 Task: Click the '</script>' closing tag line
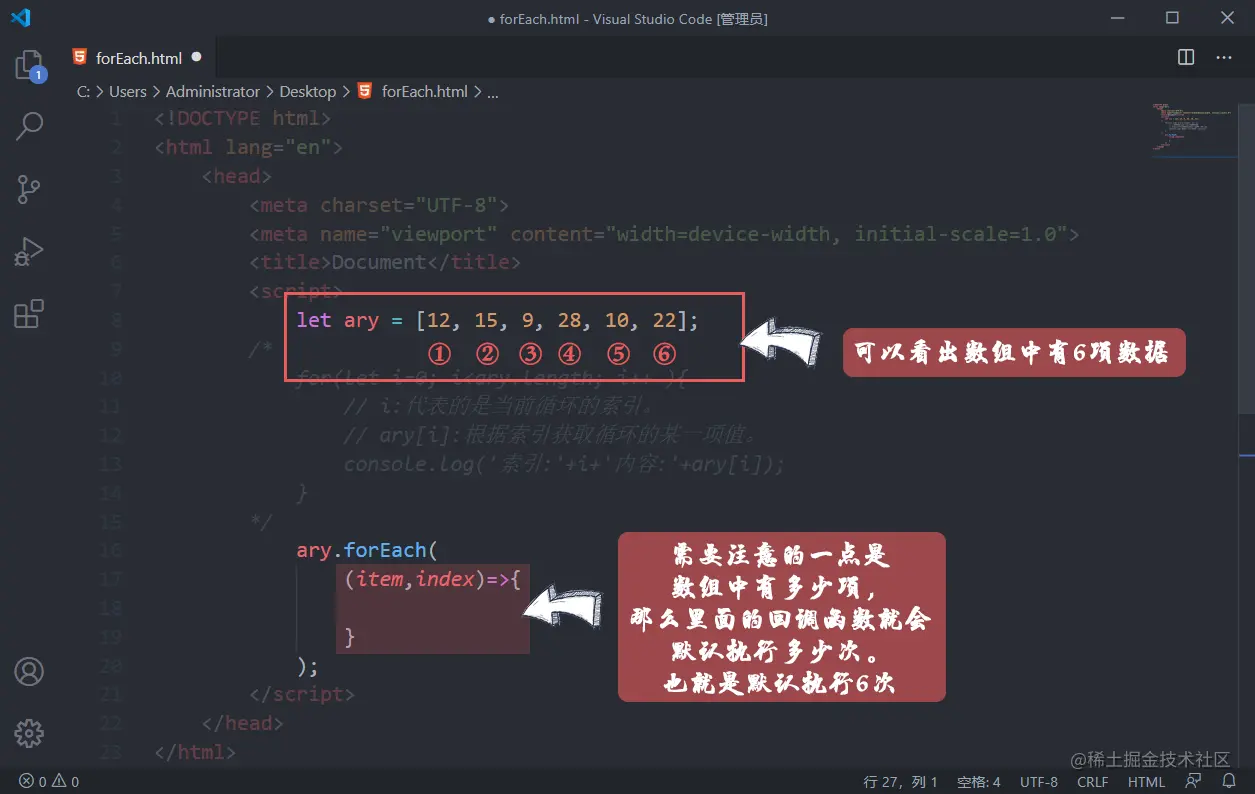pyautogui.click(x=302, y=694)
